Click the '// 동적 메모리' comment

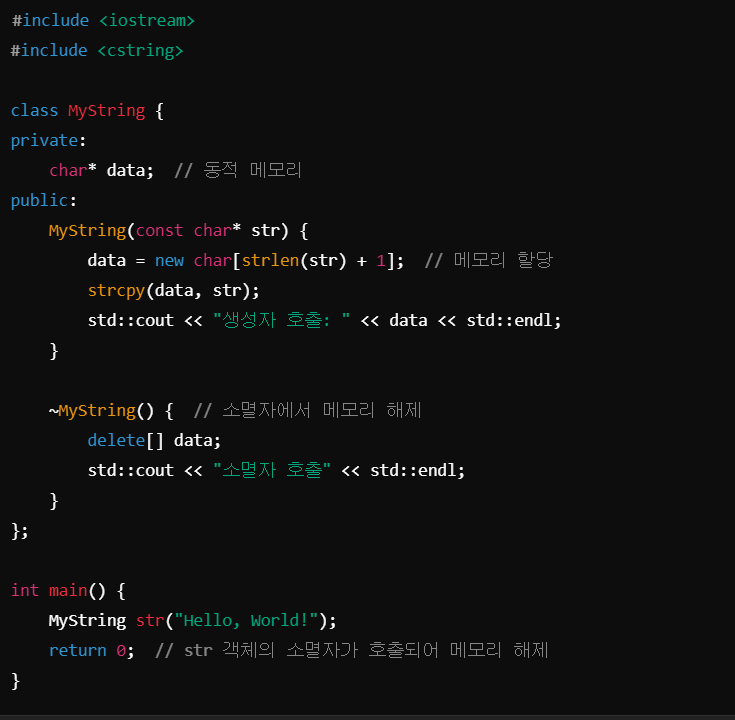click(238, 170)
